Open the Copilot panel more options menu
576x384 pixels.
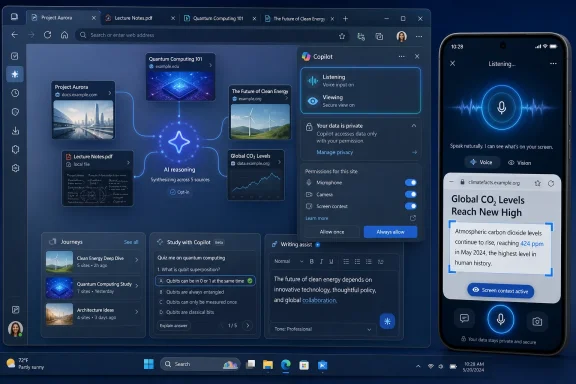point(402,57)
